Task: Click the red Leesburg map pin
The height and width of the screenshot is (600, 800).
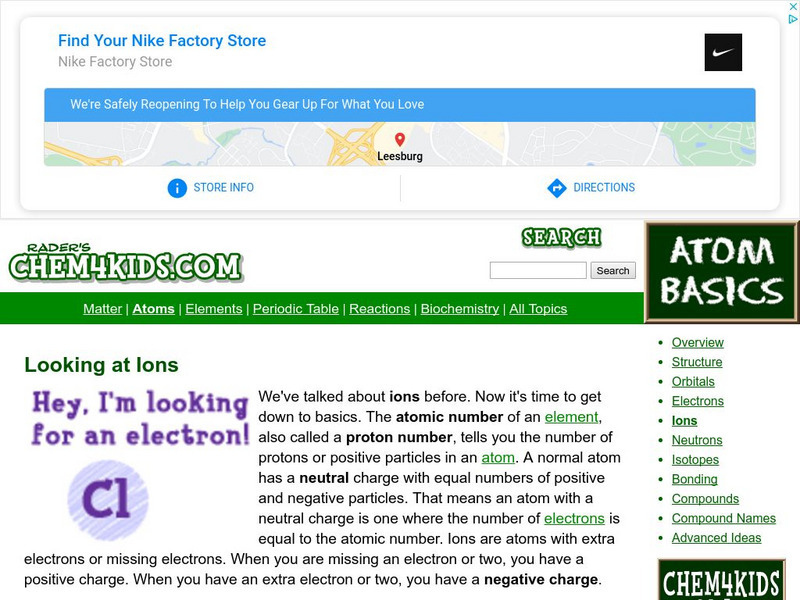Action: coord(400,139)
